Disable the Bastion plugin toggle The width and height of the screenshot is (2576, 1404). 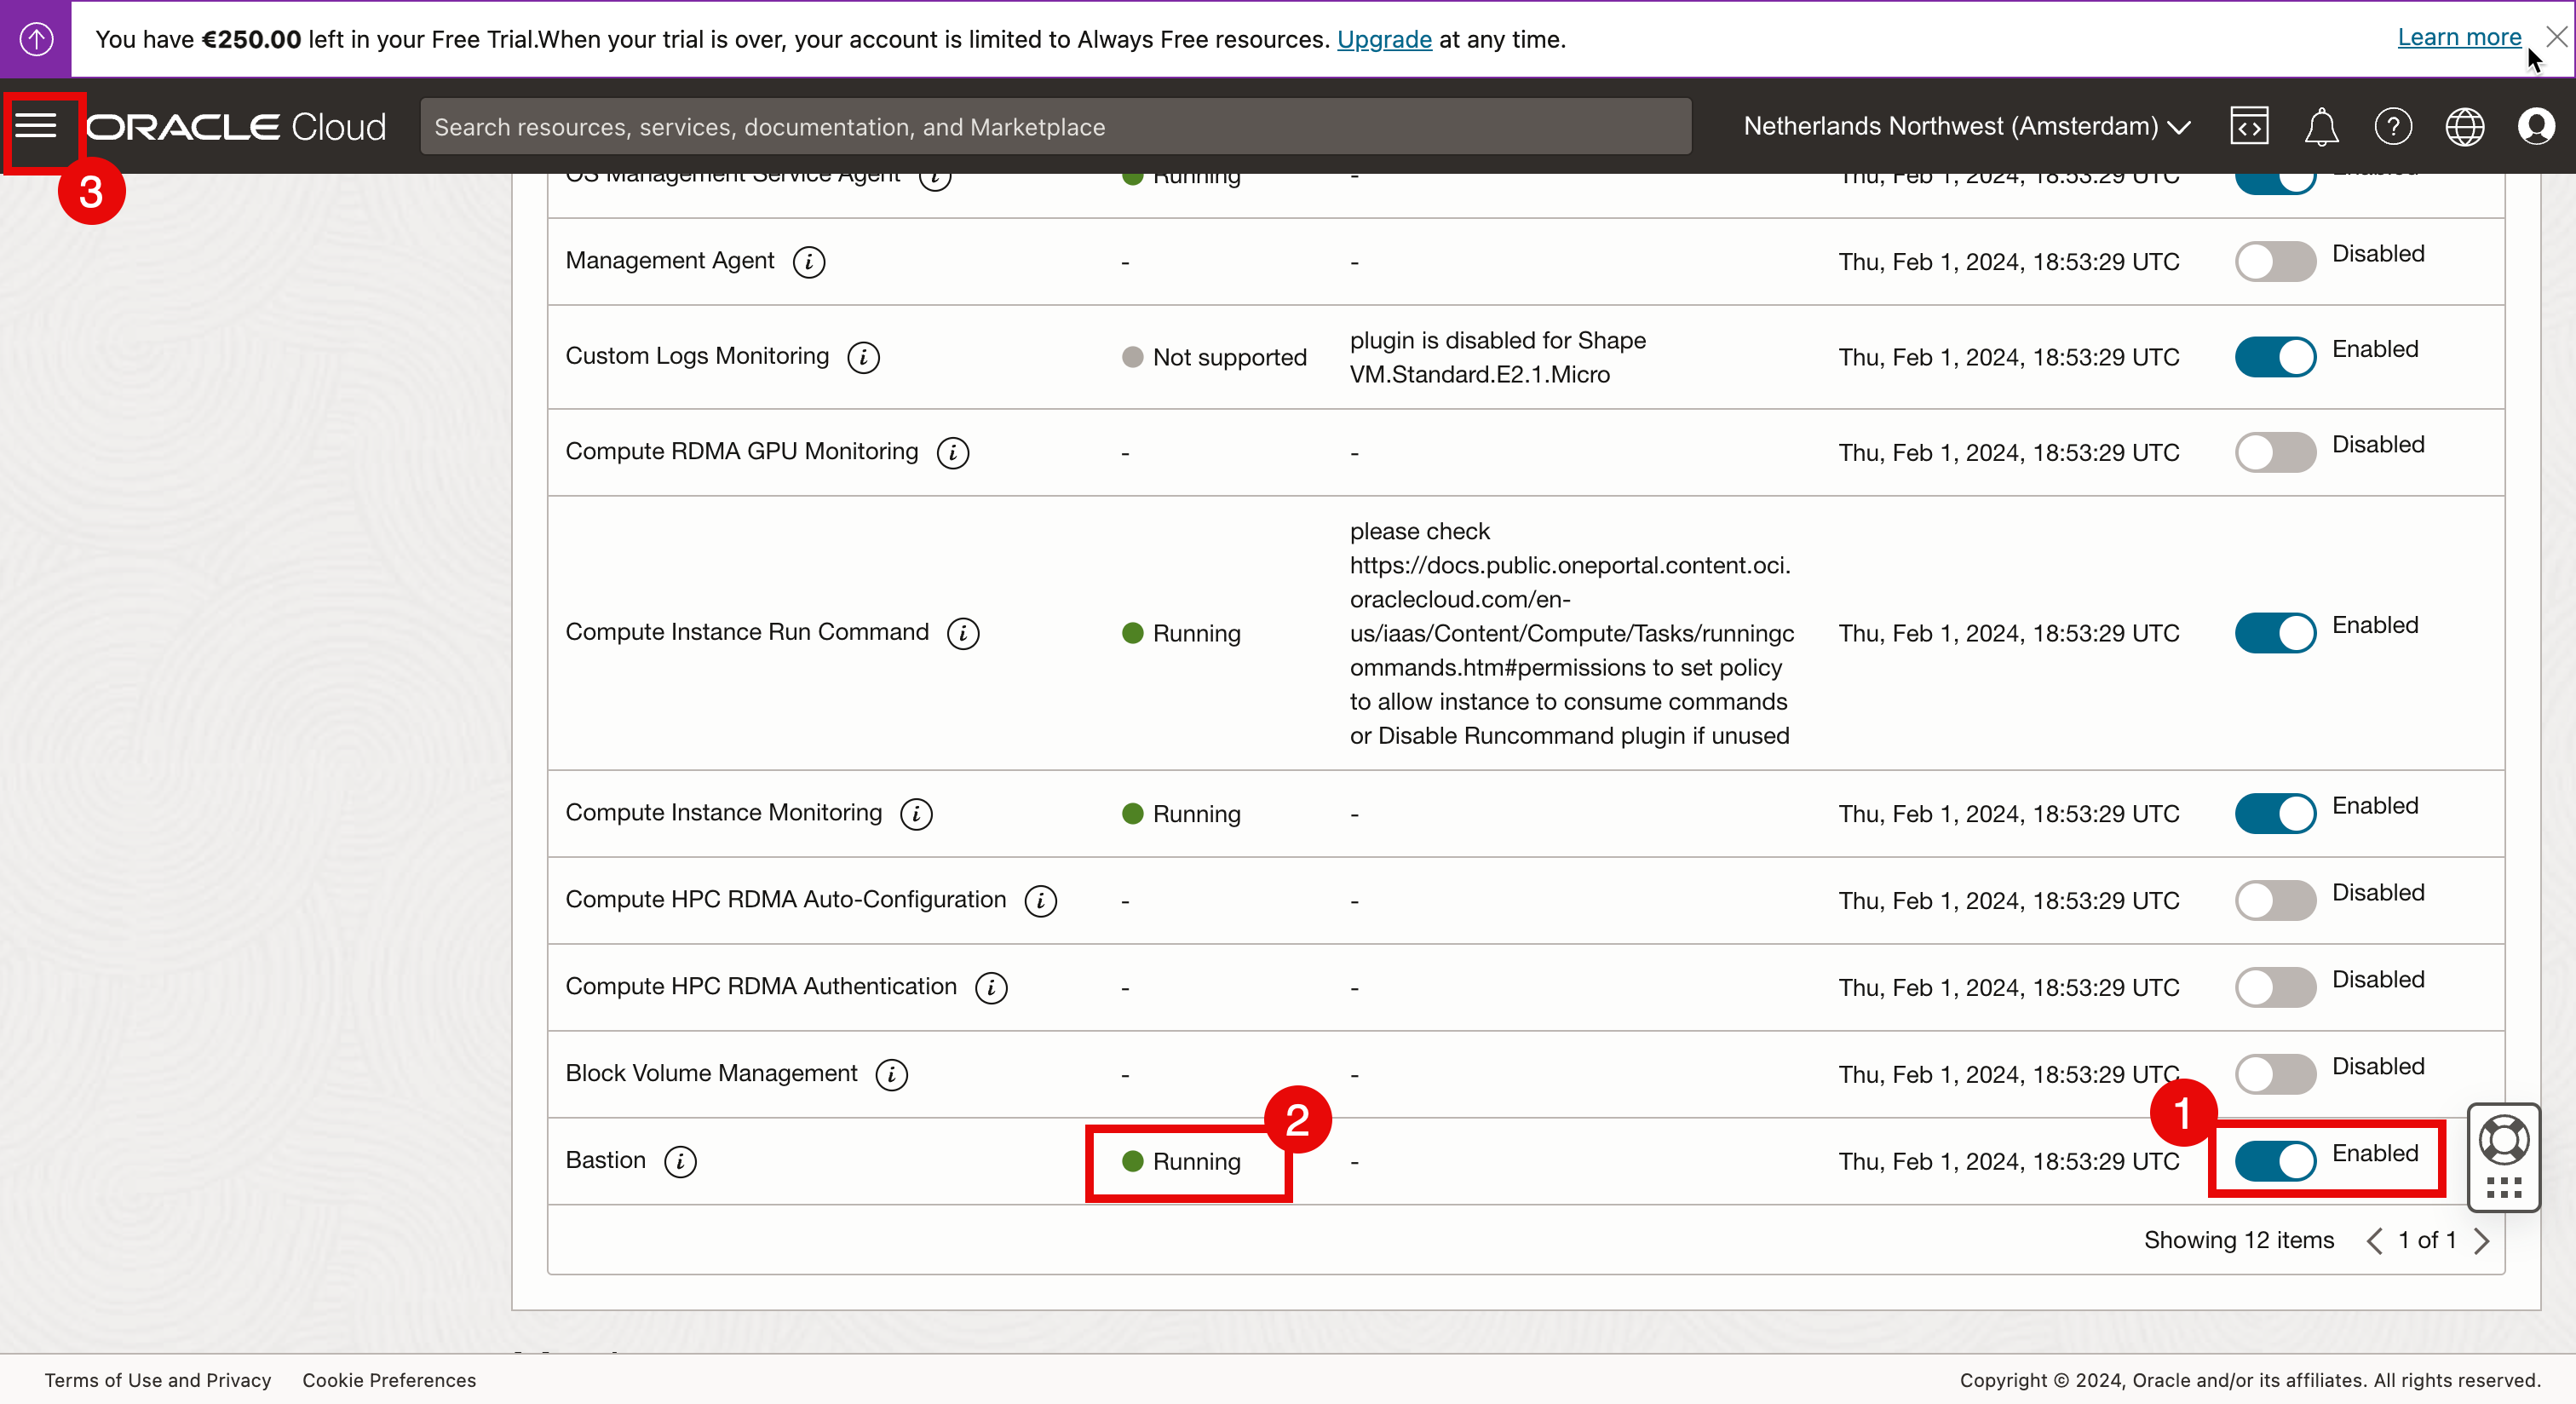tap(2275, 1161)
